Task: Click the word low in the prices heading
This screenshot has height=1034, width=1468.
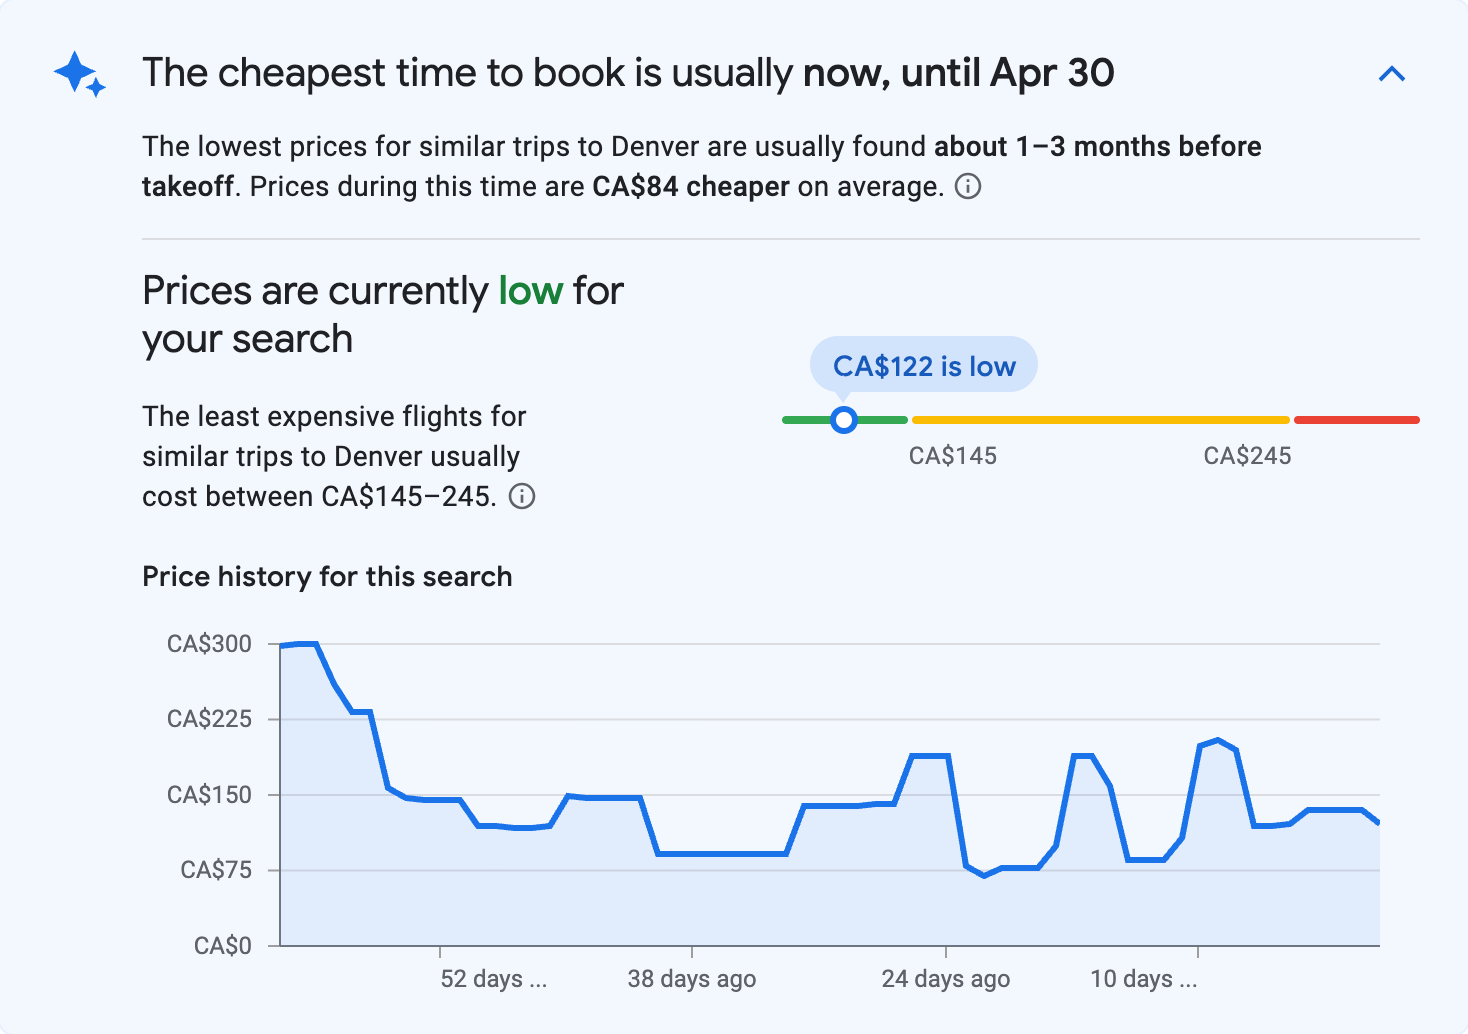Action: point(531,290)
